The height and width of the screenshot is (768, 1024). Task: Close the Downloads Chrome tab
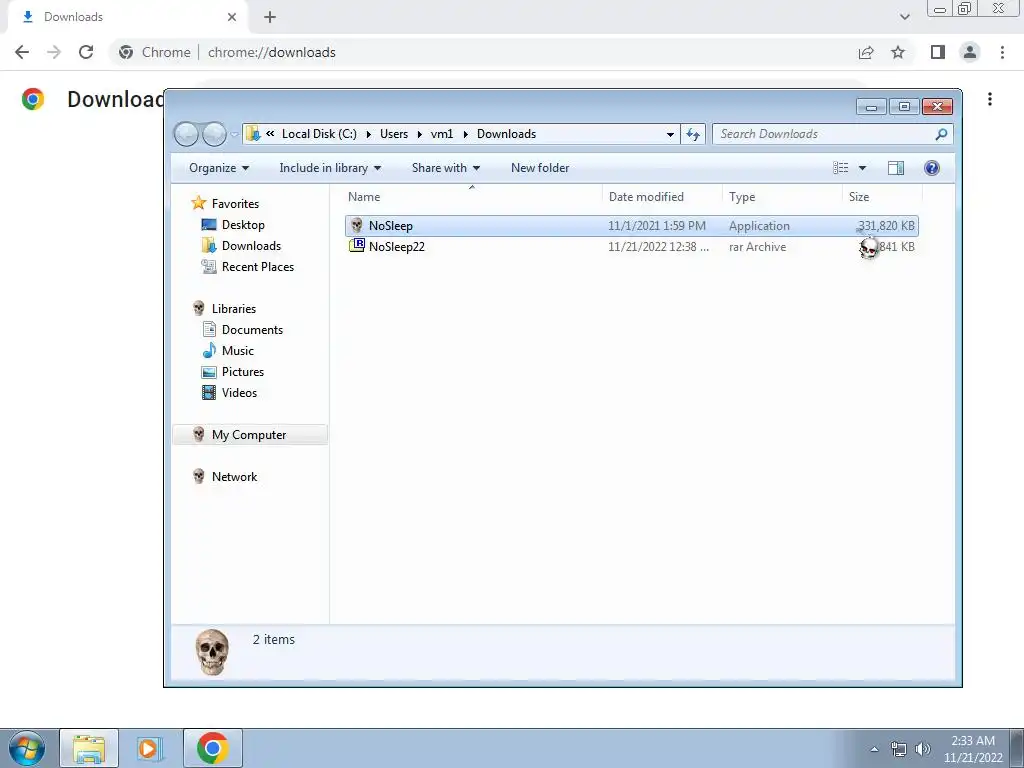coord(232,17)
